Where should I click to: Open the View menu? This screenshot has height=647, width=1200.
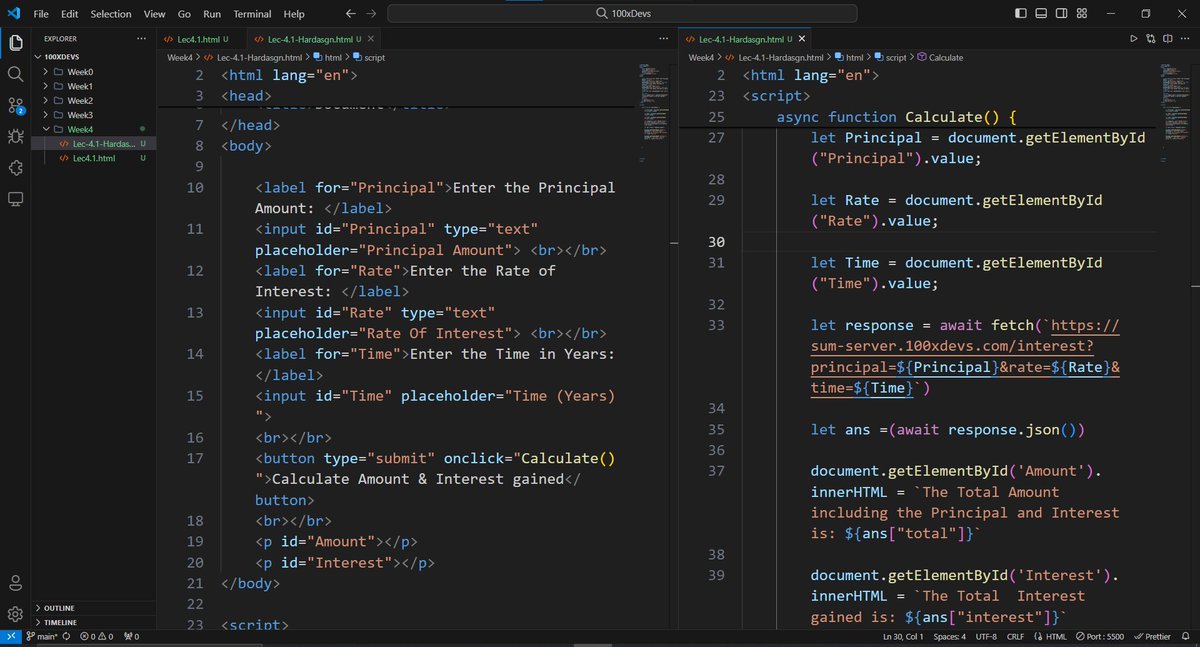[155, 14]
